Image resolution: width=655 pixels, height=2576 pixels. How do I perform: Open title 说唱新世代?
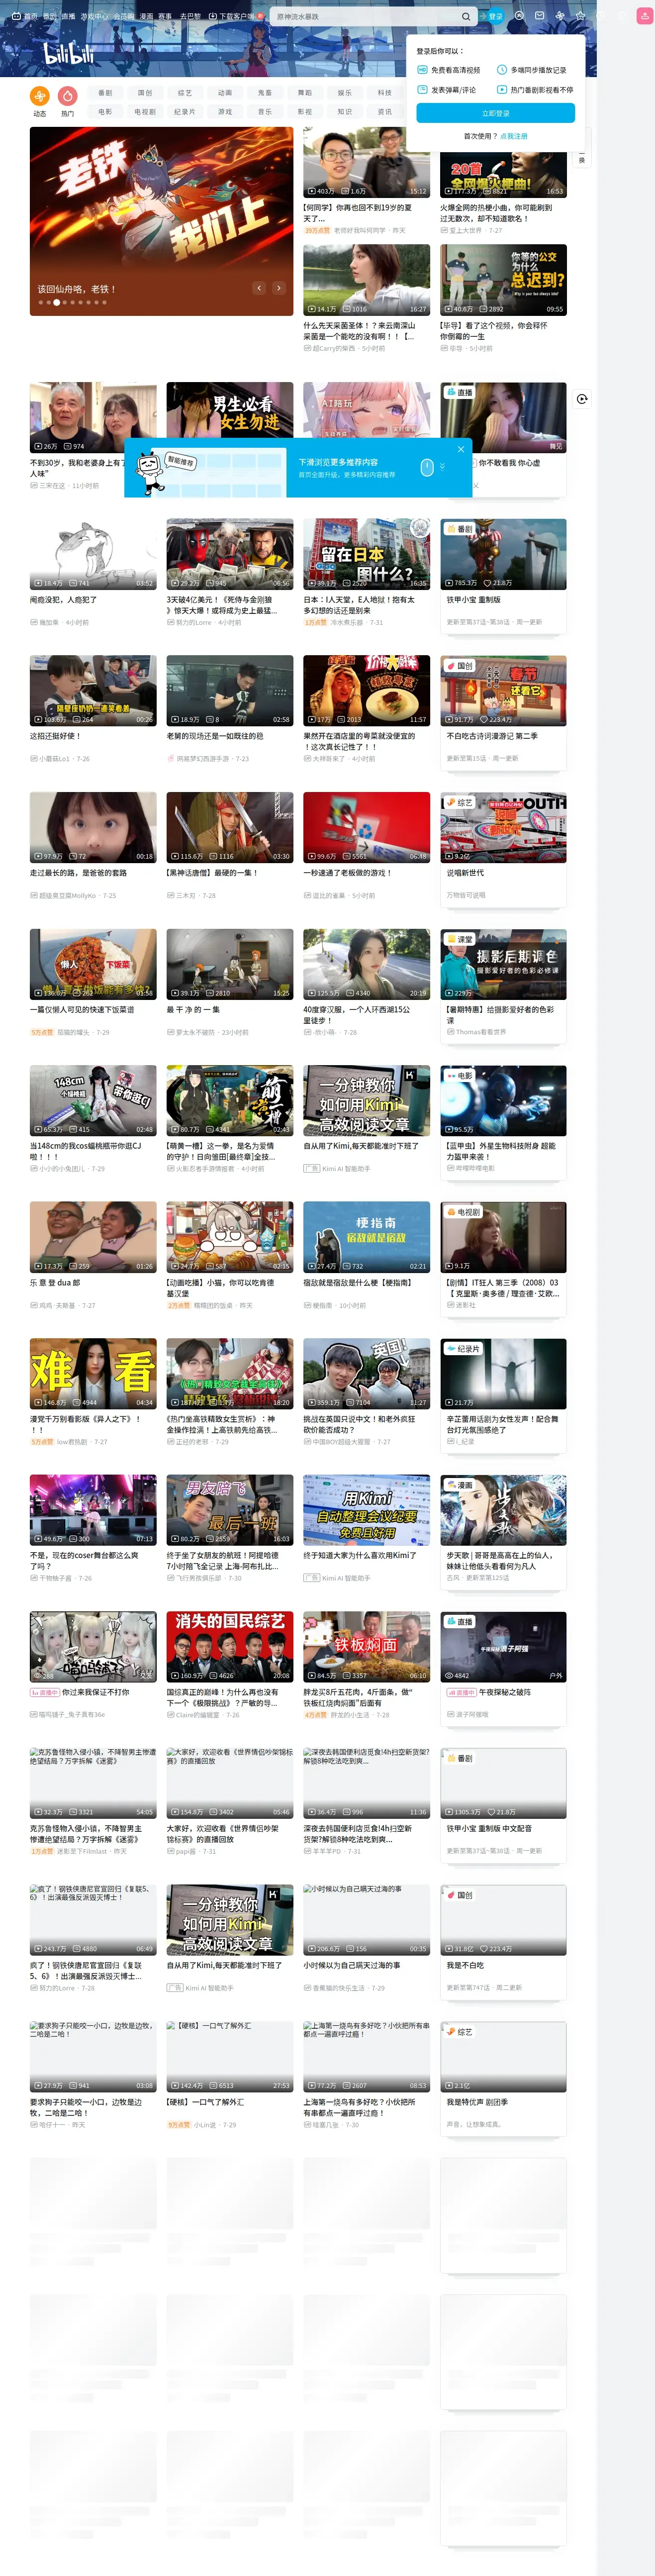465,873
